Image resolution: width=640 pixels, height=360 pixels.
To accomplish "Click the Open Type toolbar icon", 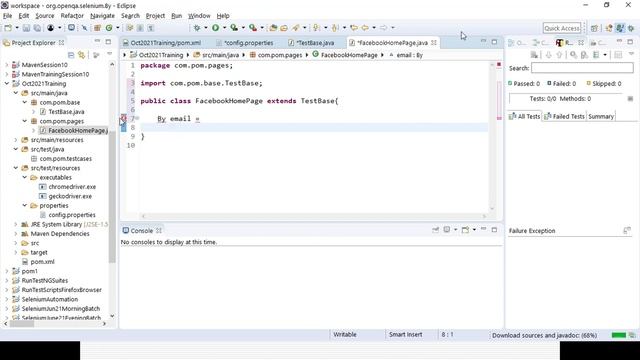I will click(x=273, y=28).
